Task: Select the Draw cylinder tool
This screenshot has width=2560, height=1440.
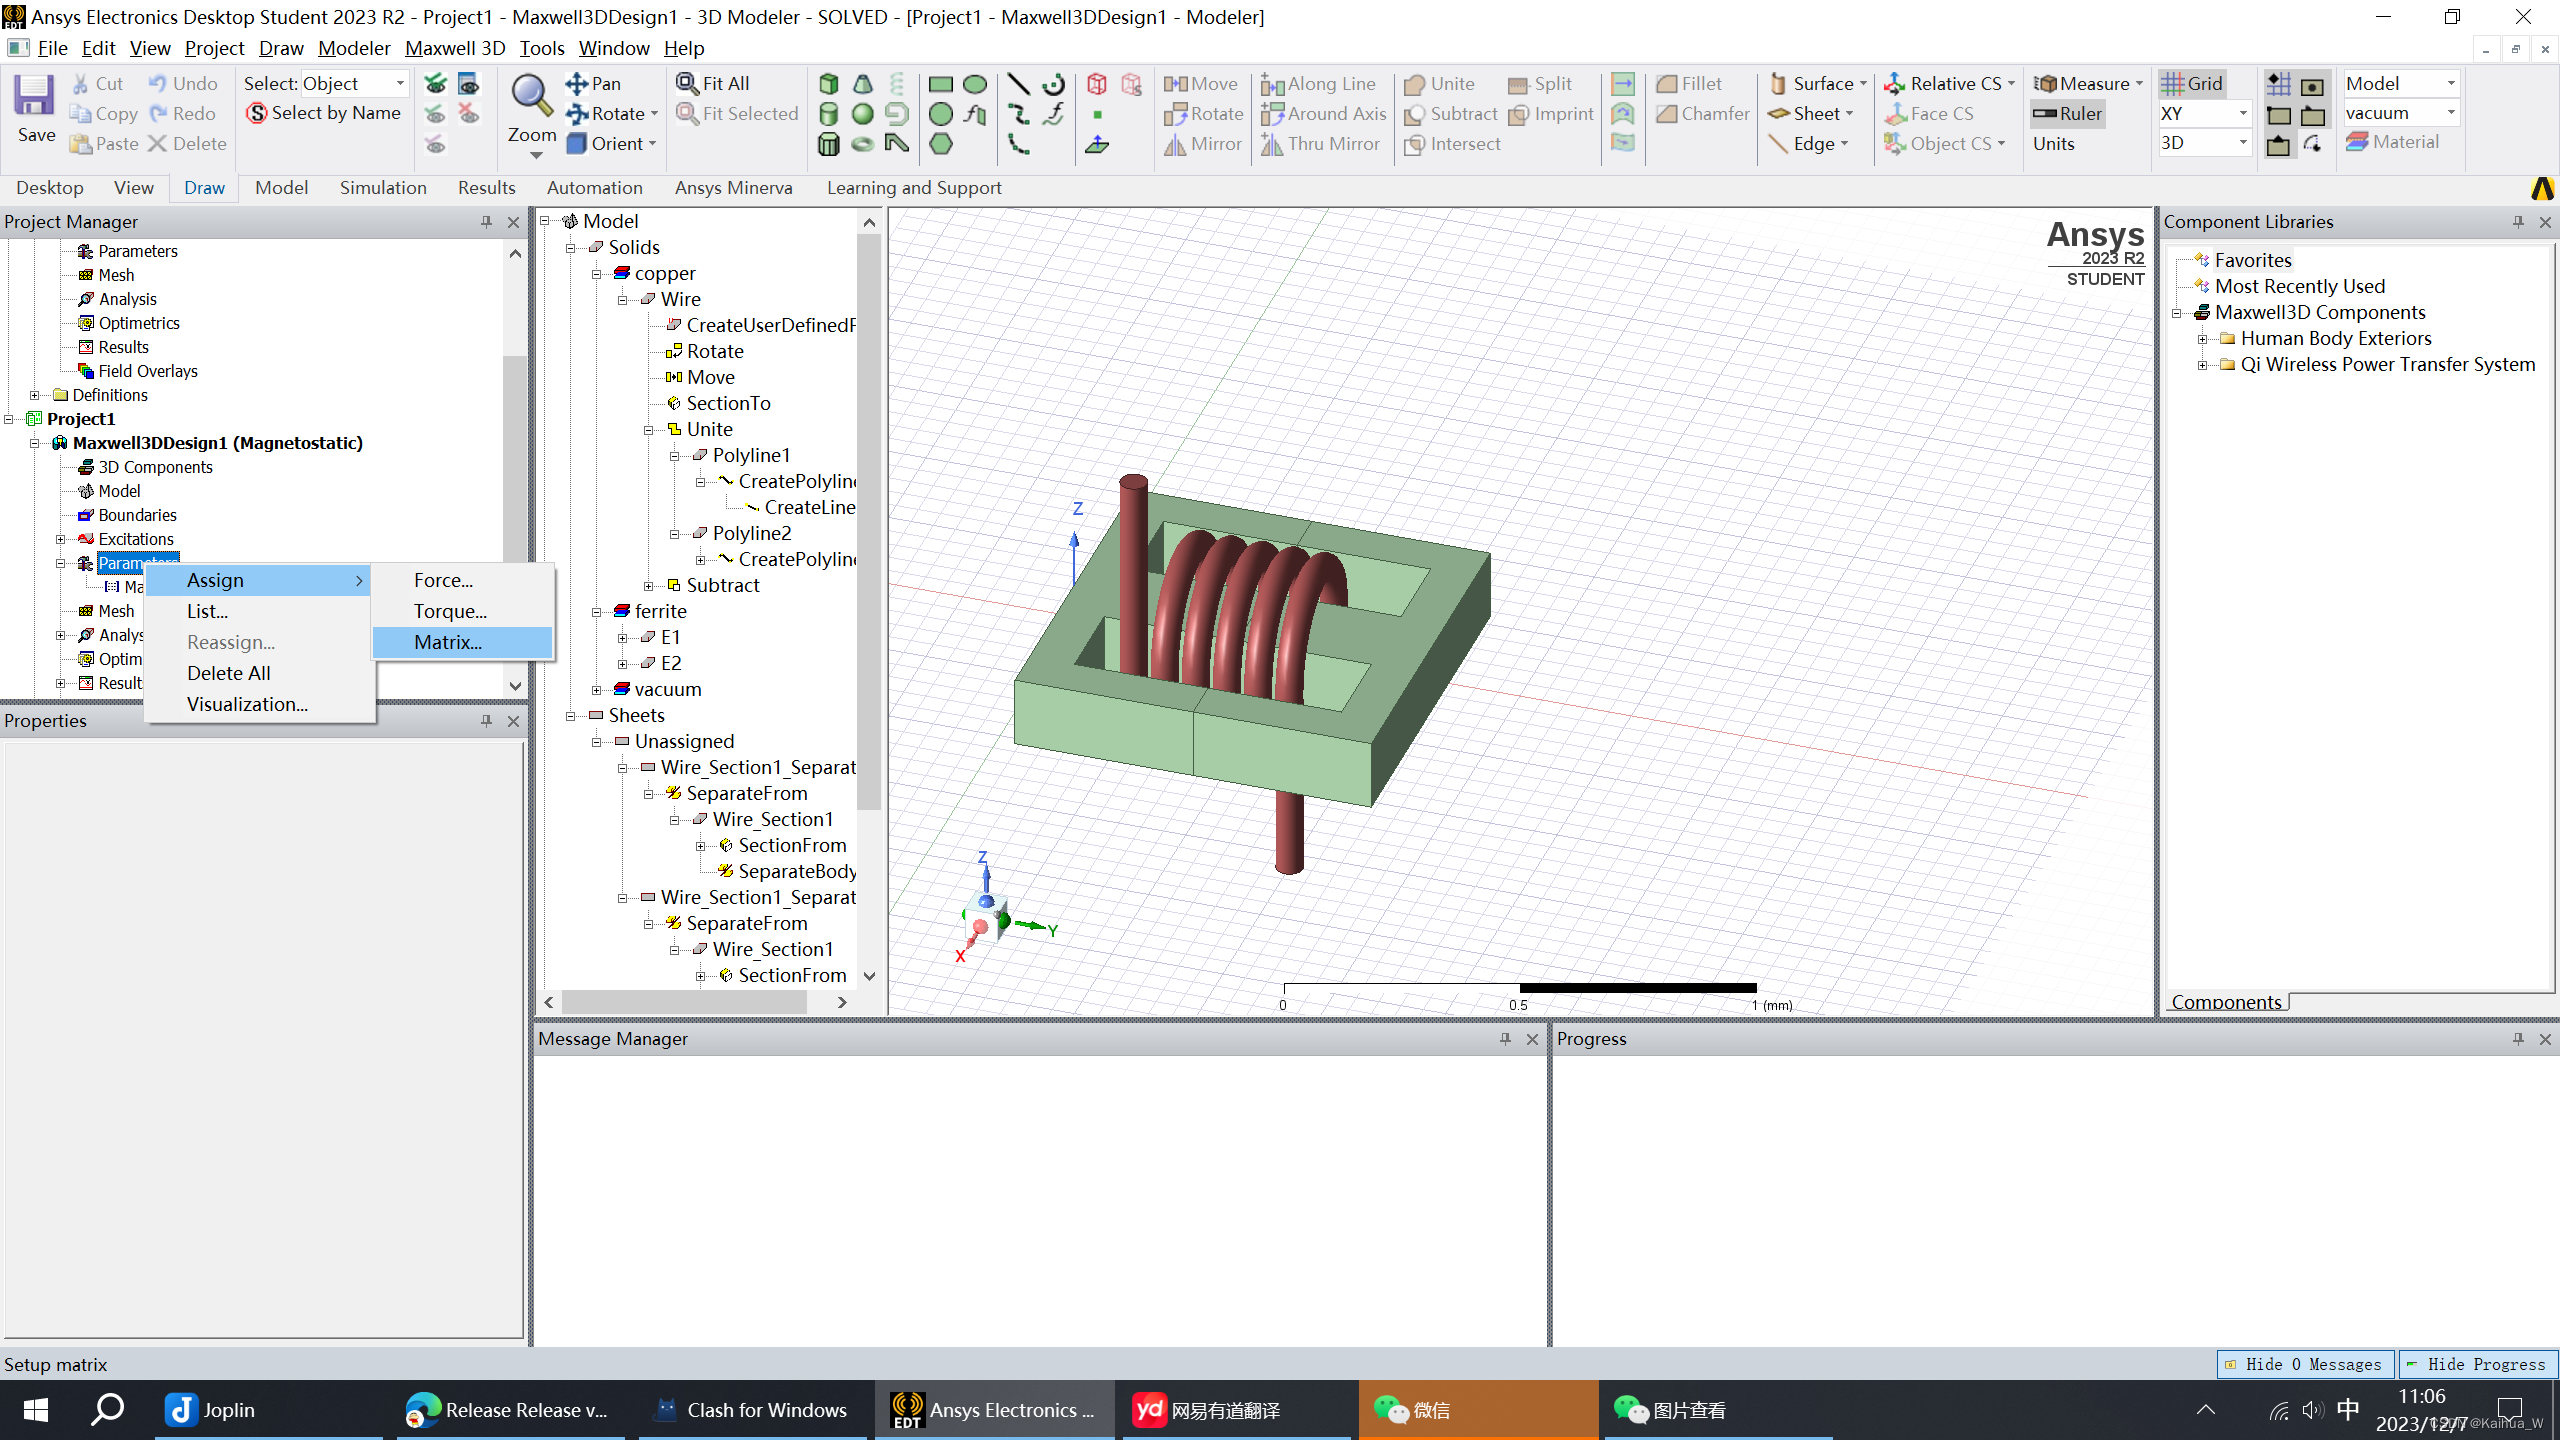Action: pyautogui.click(x=828, y=114)
